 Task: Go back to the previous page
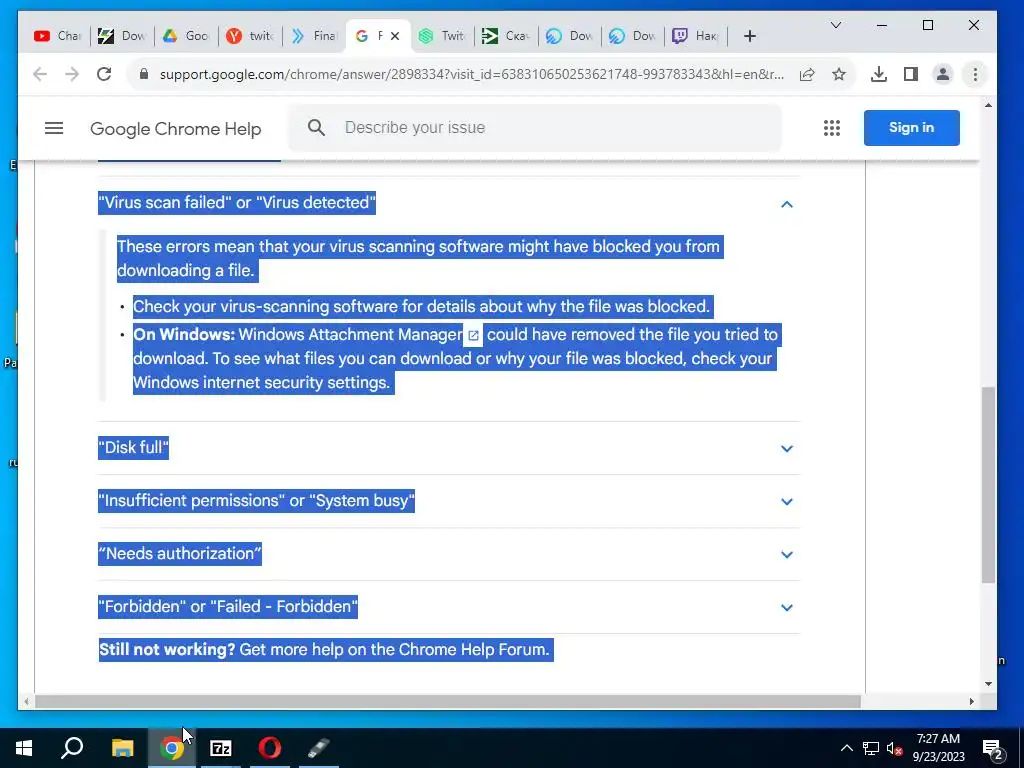40,74
